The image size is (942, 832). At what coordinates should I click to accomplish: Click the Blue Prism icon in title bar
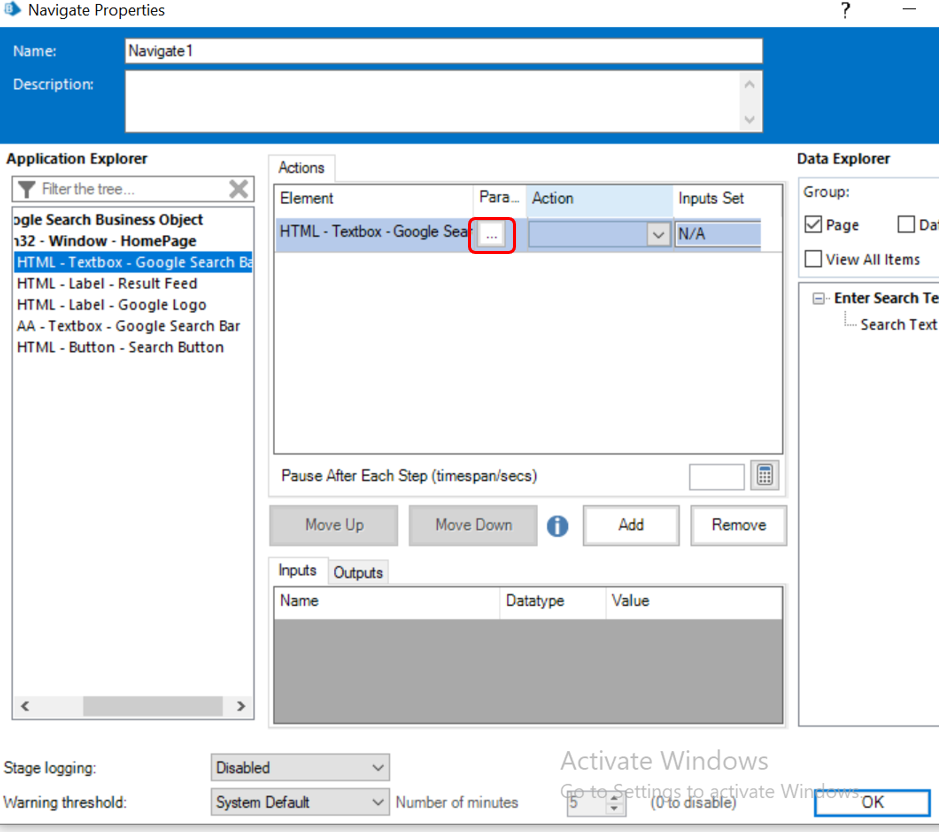click(x=12, y=9)
